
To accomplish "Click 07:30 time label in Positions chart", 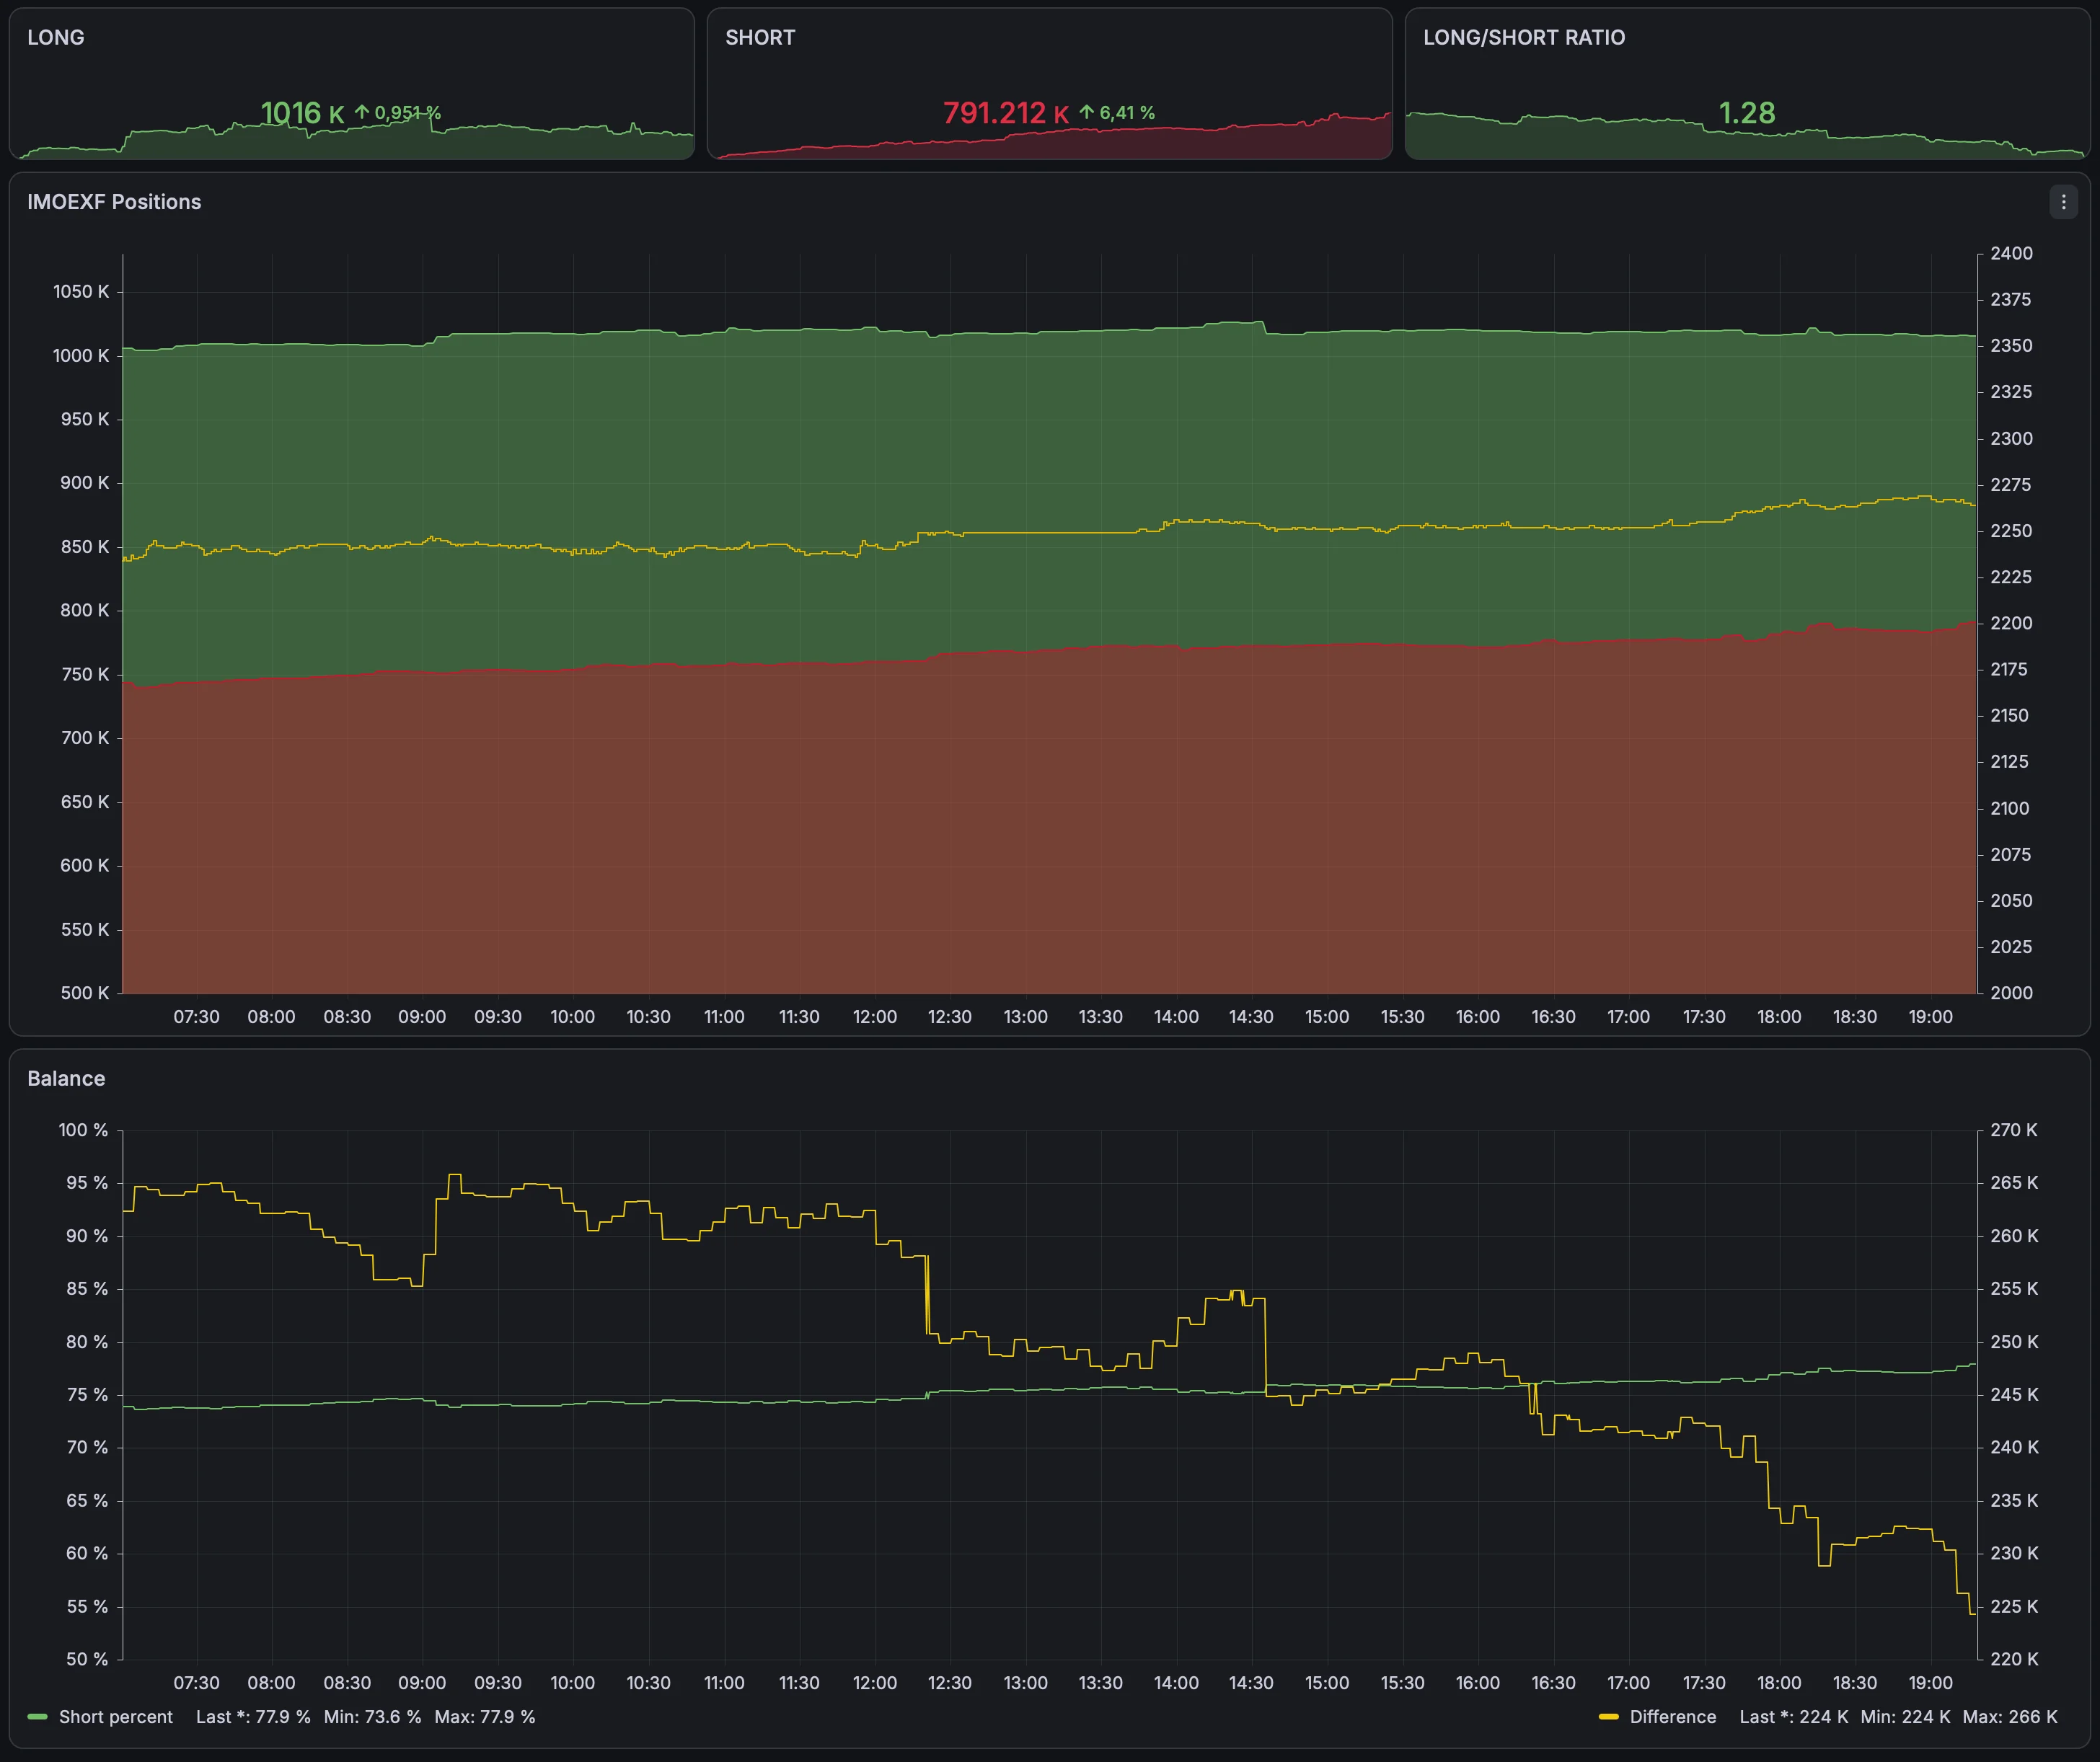I will (196, 1017).
